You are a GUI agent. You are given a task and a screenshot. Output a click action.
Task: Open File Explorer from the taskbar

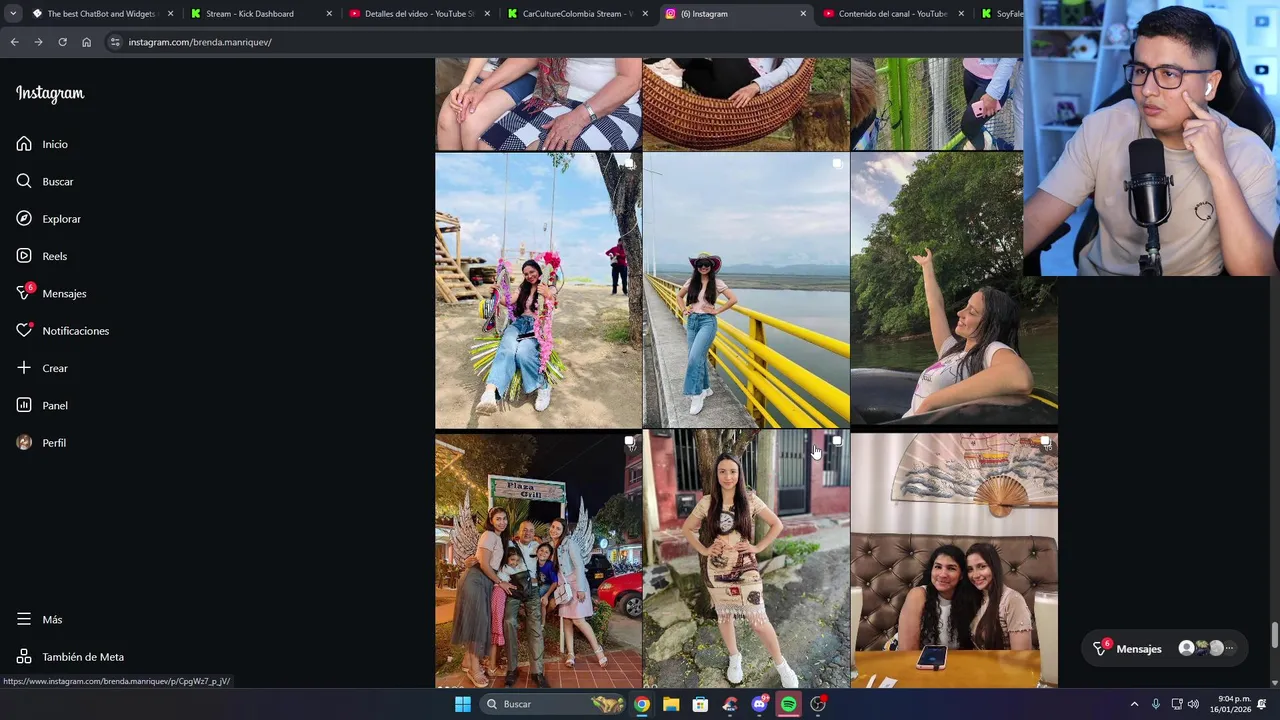click(x=671, y=704)
